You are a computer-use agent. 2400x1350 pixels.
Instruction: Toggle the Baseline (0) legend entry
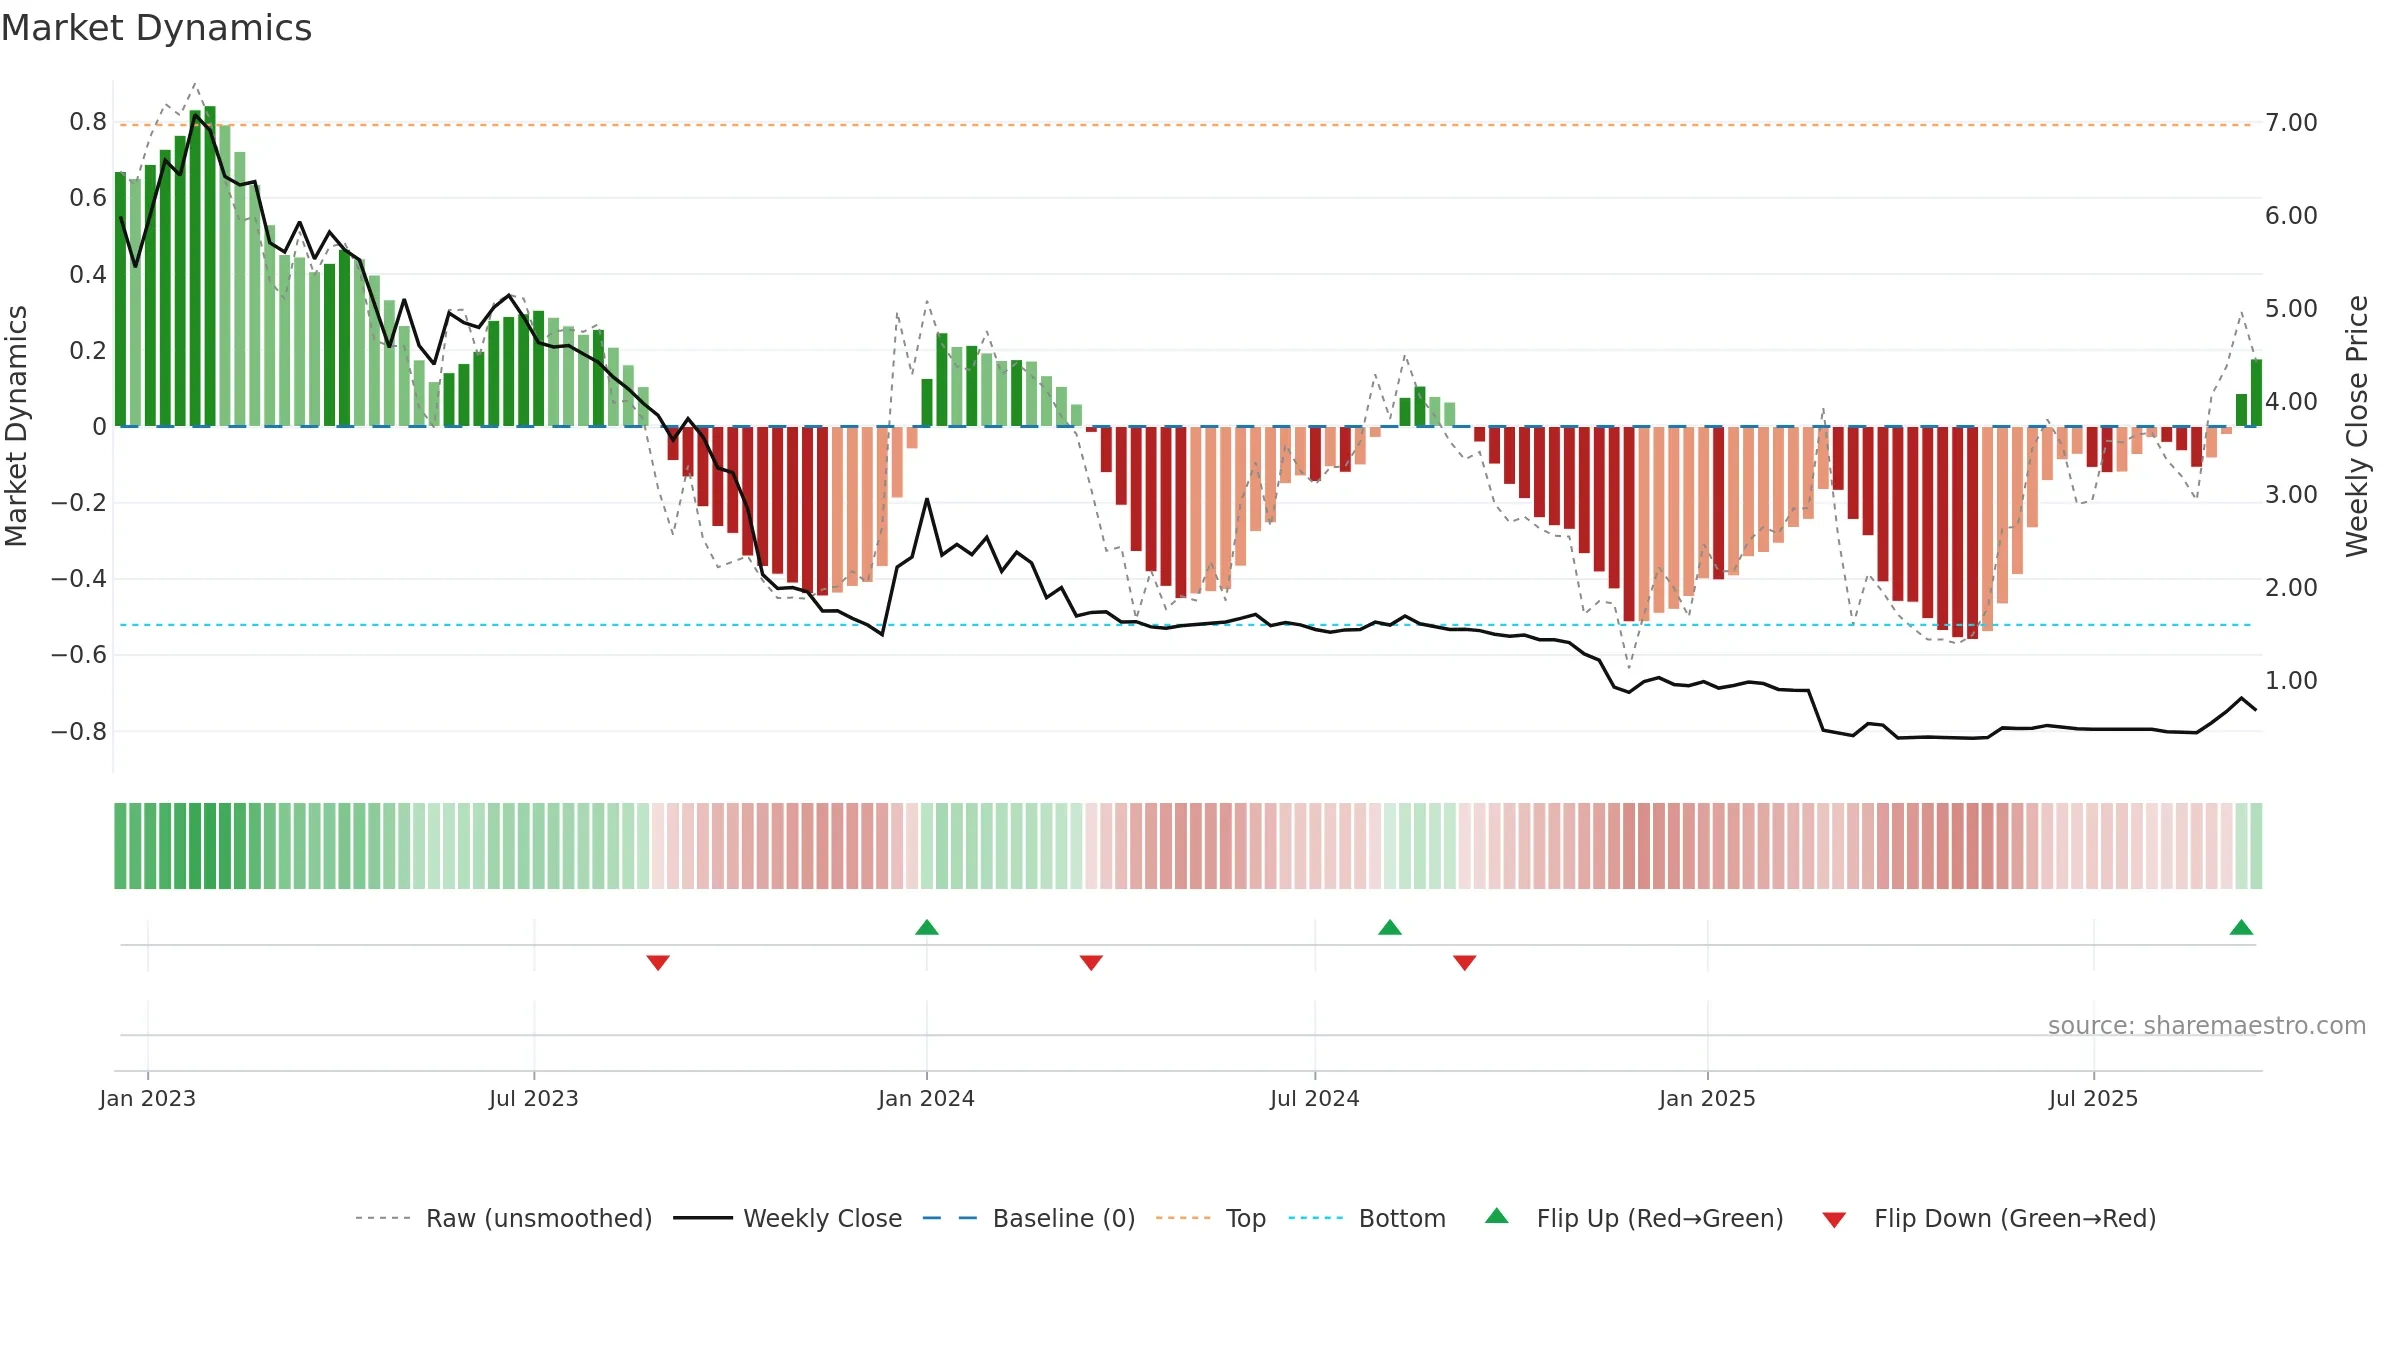pyautogui.click(x=1029, y=1218)
